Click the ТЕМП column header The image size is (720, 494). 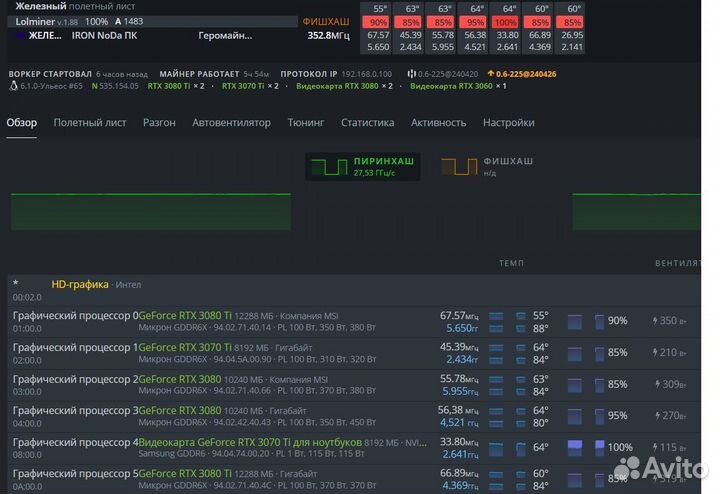(x=512, y=263)
